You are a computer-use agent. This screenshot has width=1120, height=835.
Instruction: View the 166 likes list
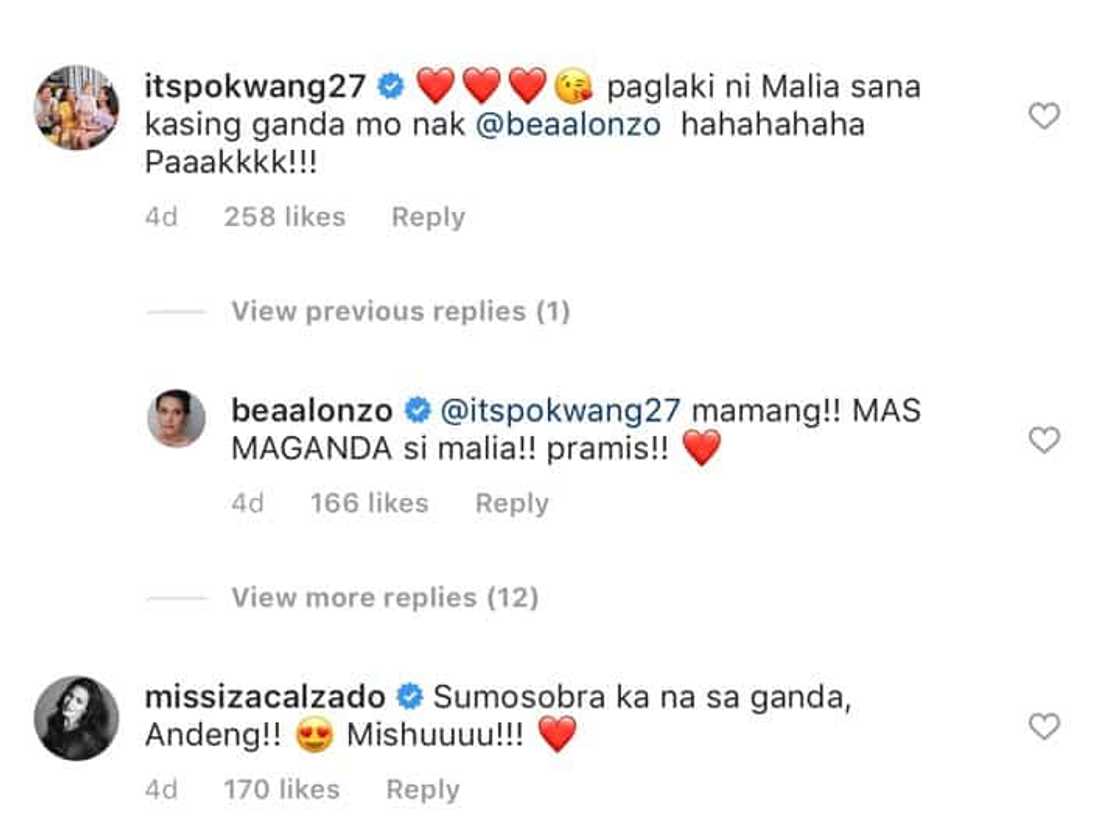tap(369, 503)
